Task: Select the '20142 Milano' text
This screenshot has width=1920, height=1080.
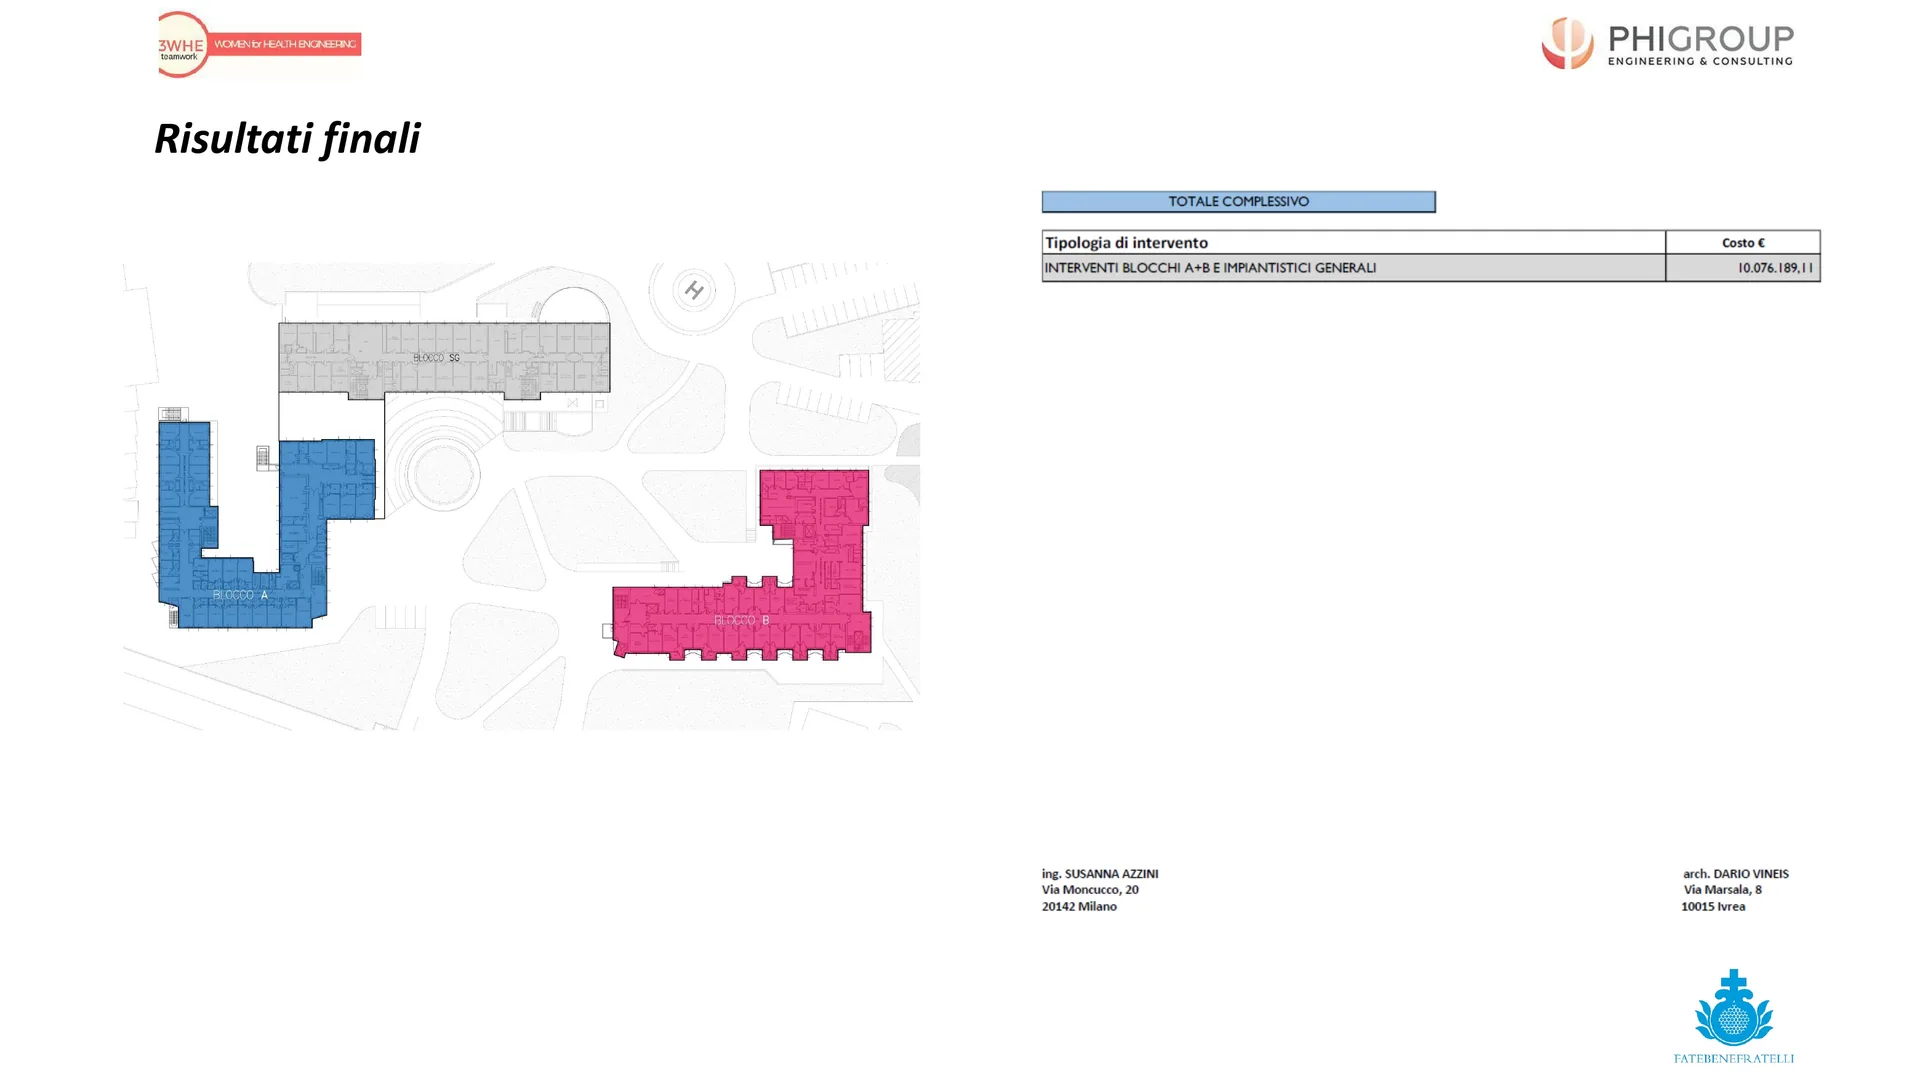Action: tap(1079, 907)
